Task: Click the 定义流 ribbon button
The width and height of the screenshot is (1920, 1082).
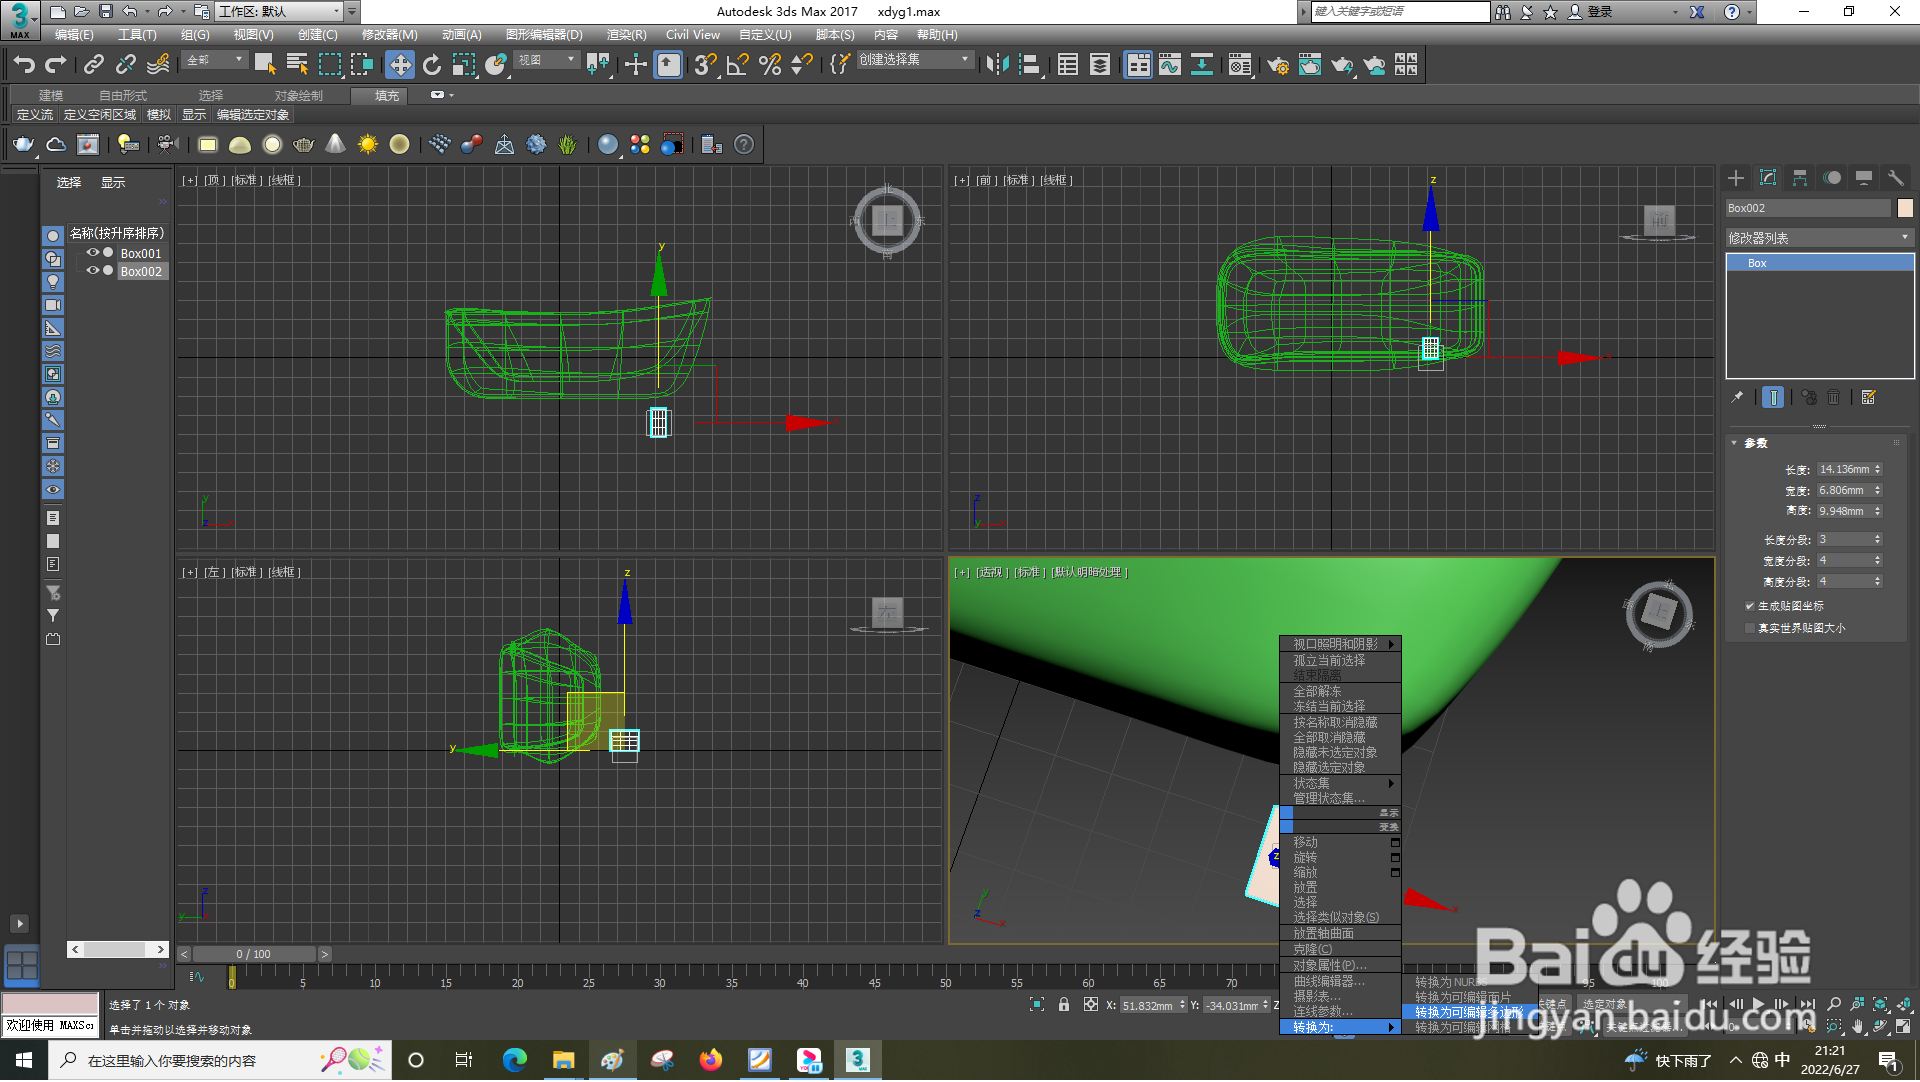Action: [35, 115]
